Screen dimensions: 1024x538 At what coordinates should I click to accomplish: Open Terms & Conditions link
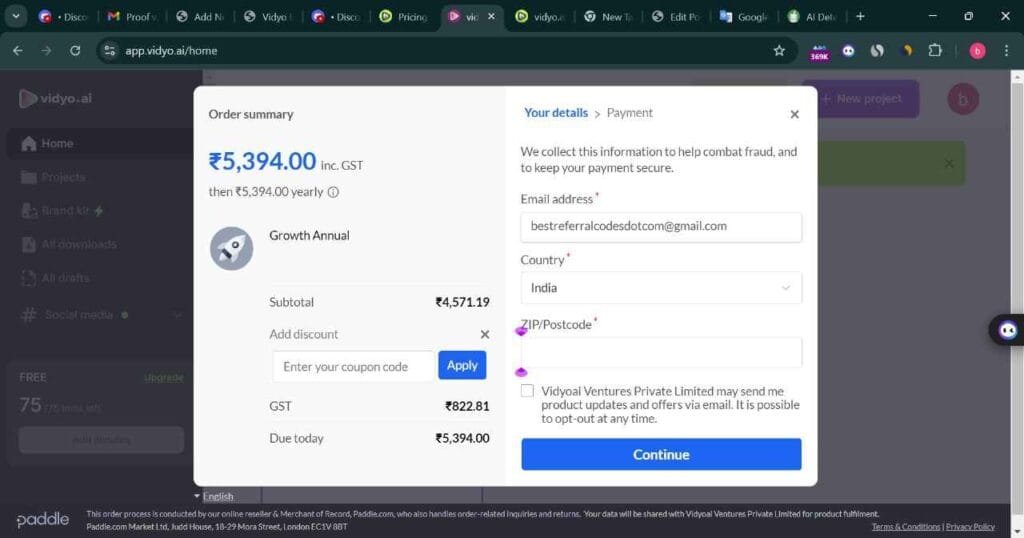[x=906, y=527]
